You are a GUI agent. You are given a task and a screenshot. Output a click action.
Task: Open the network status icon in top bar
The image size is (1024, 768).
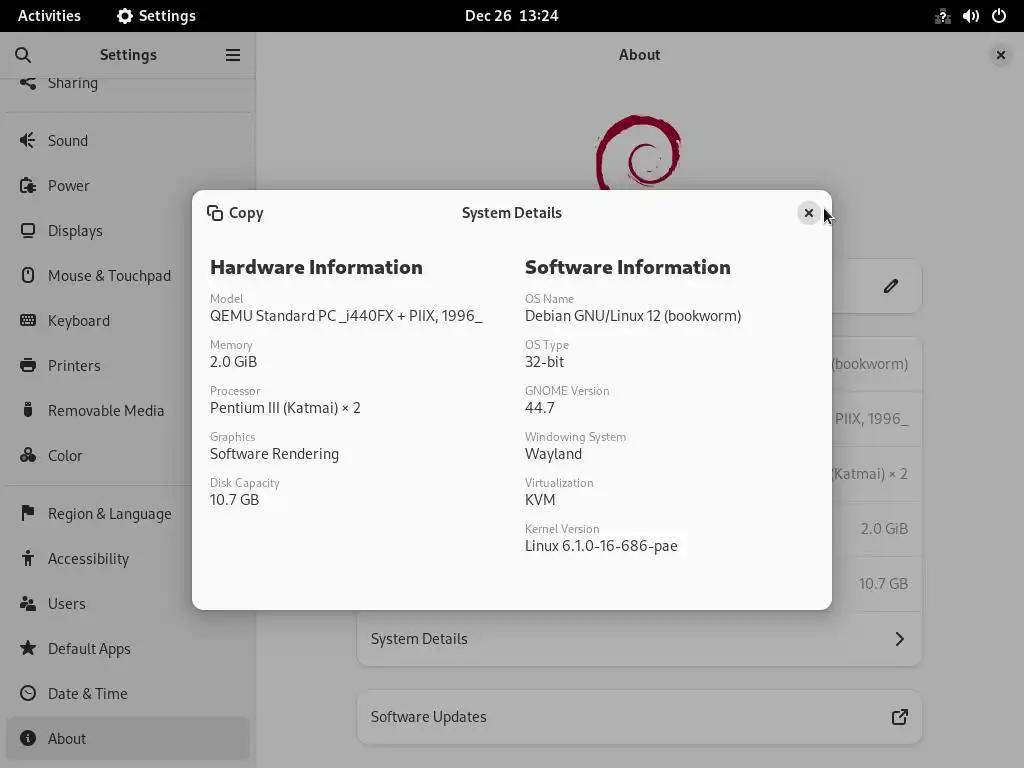click(942, 16)
